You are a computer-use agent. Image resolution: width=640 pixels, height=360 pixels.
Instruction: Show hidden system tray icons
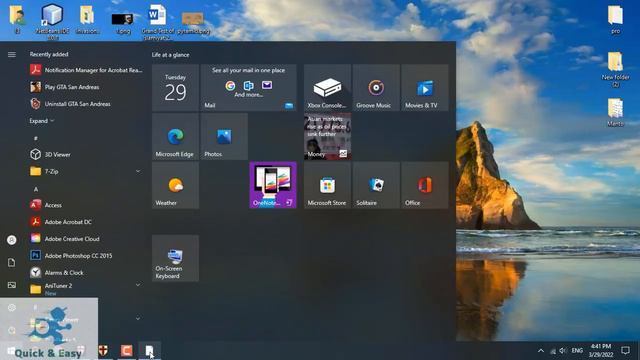click(x=541, y=351)
